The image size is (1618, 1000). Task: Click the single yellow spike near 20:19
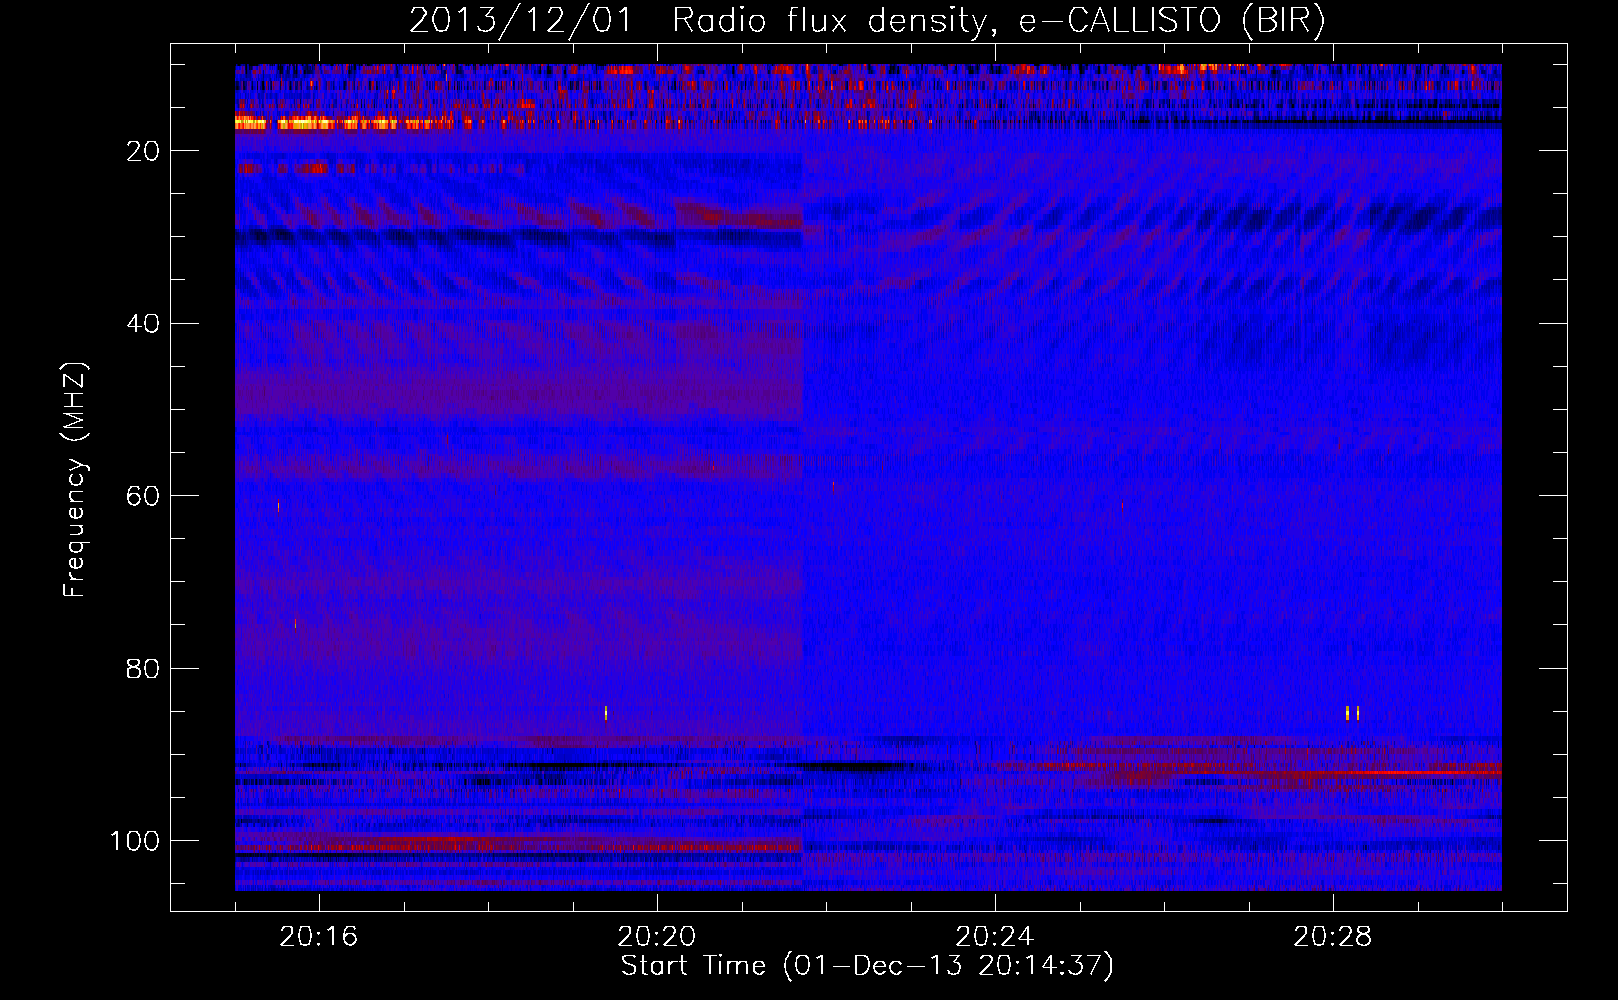click(x=606, y=713)
